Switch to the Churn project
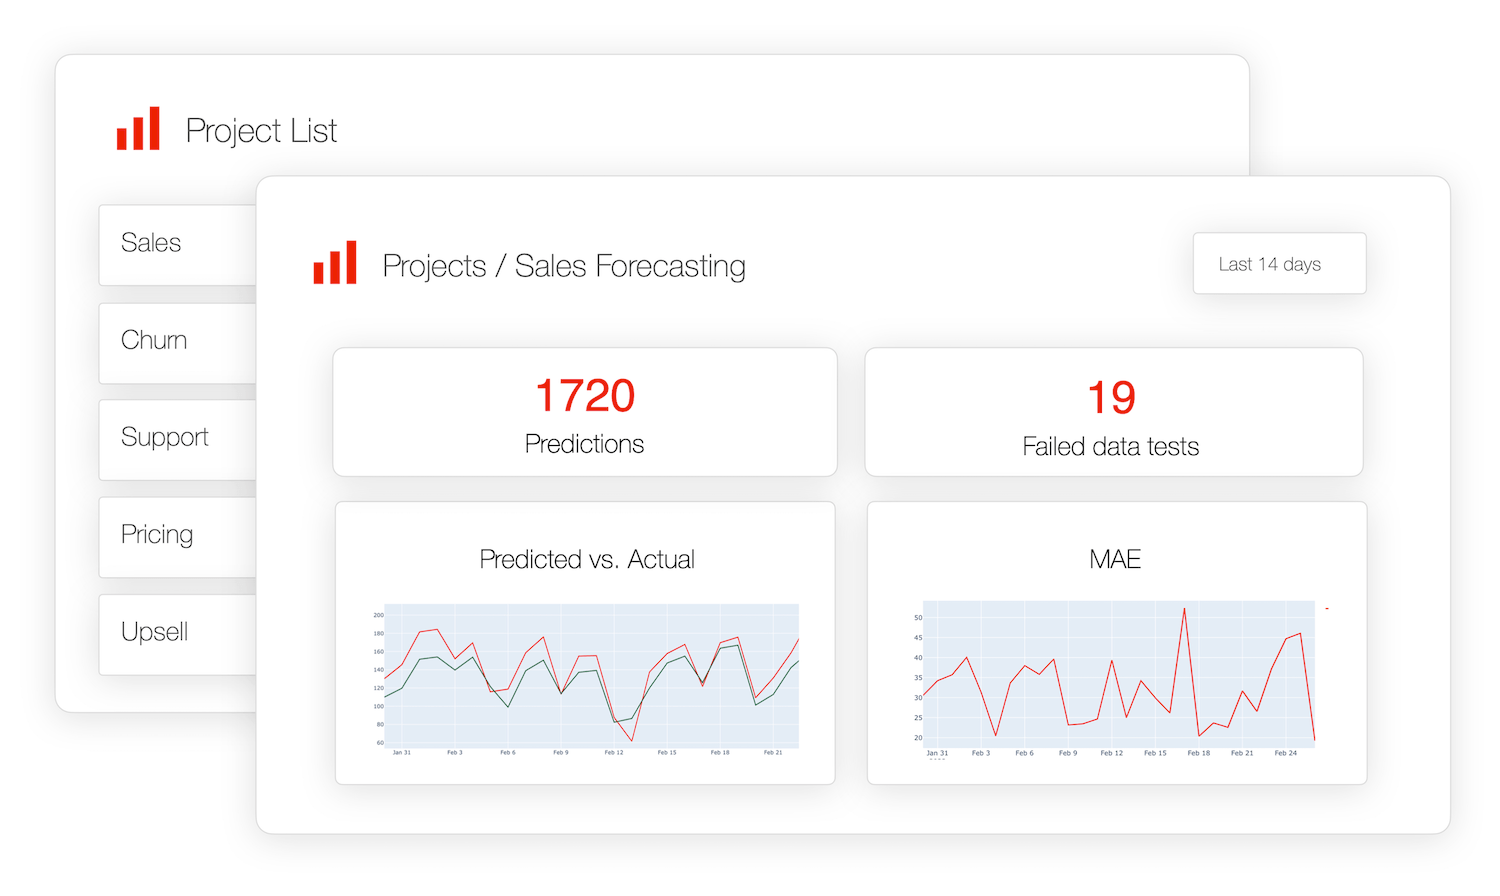This screenshot has height=896, width=1500. click(160, 340)
